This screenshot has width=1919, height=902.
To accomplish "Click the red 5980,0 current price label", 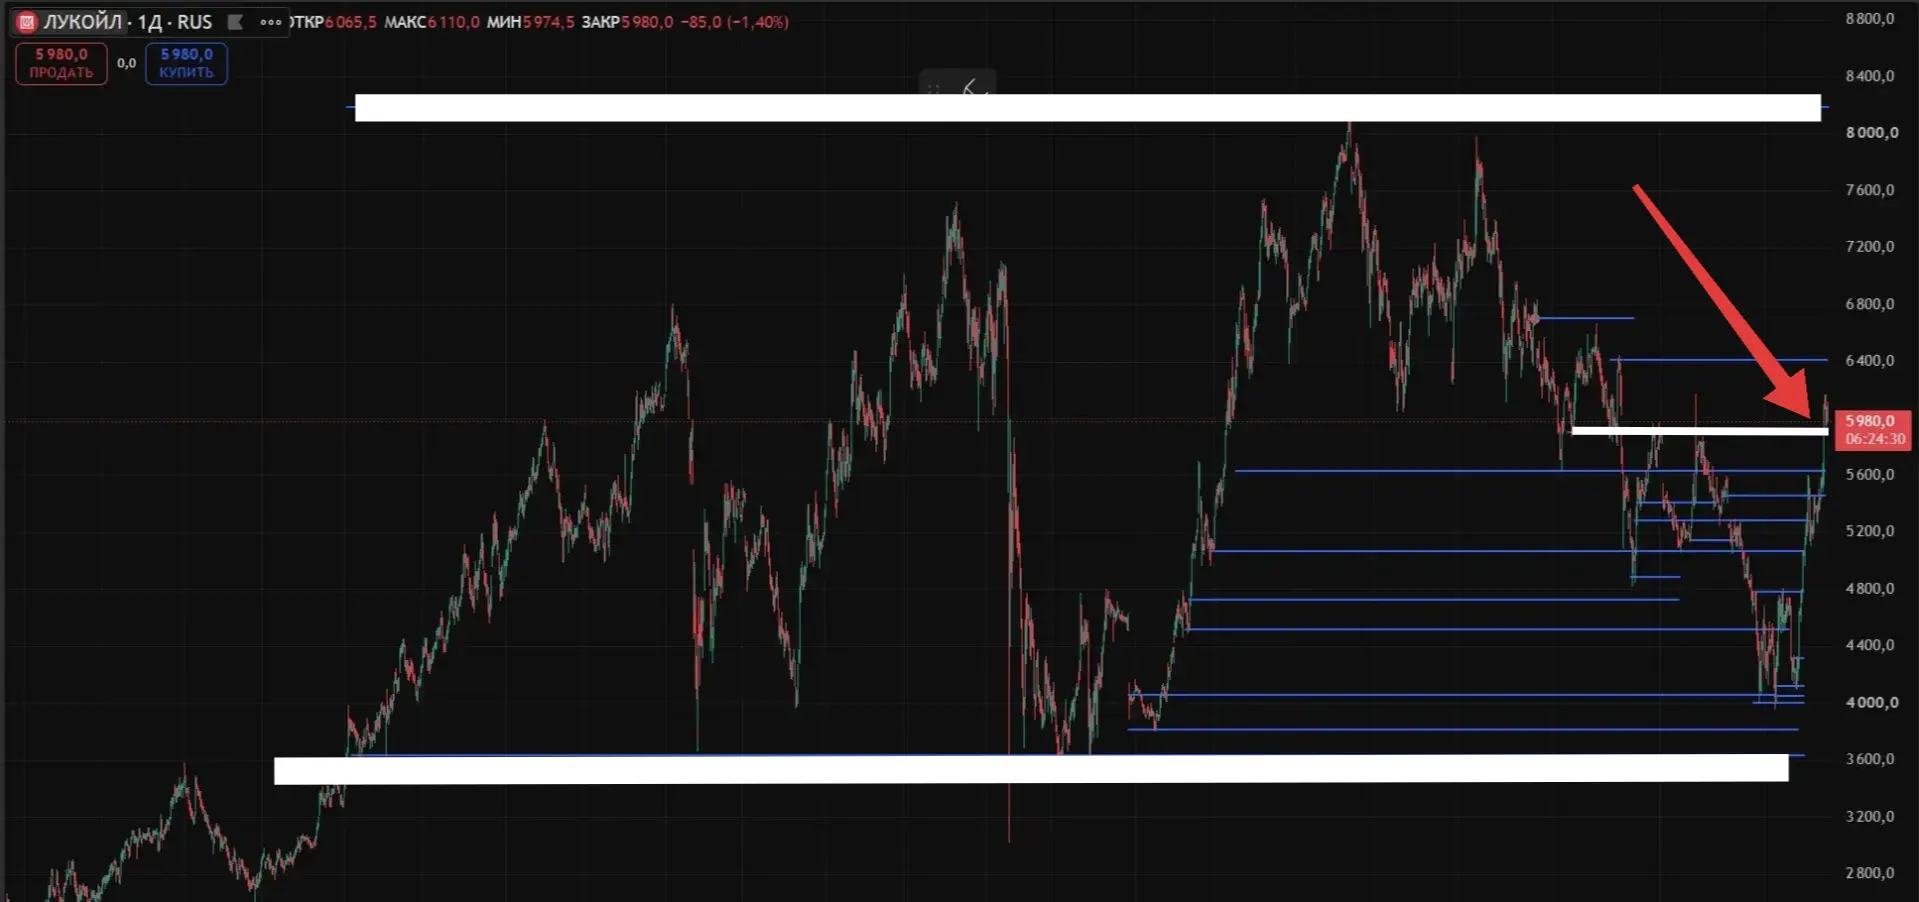I will (1873, 429).
